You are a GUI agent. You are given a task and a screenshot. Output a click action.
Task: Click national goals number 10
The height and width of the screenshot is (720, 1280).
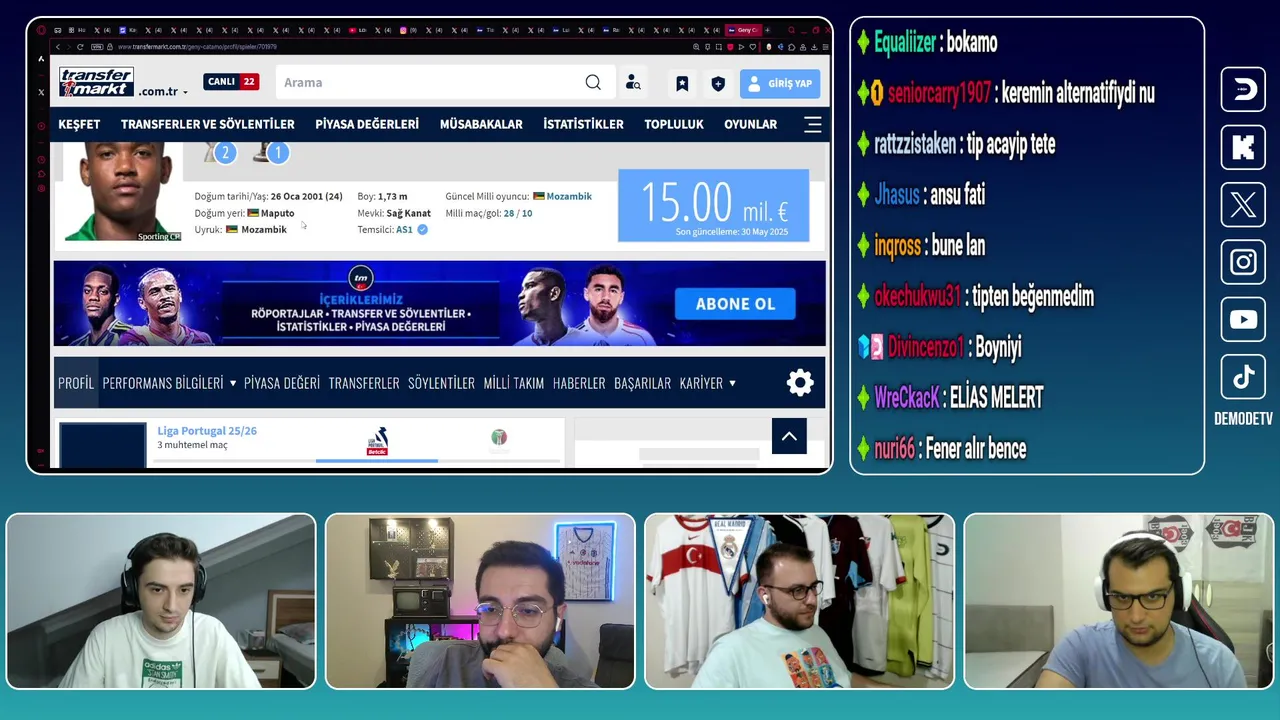527,213
